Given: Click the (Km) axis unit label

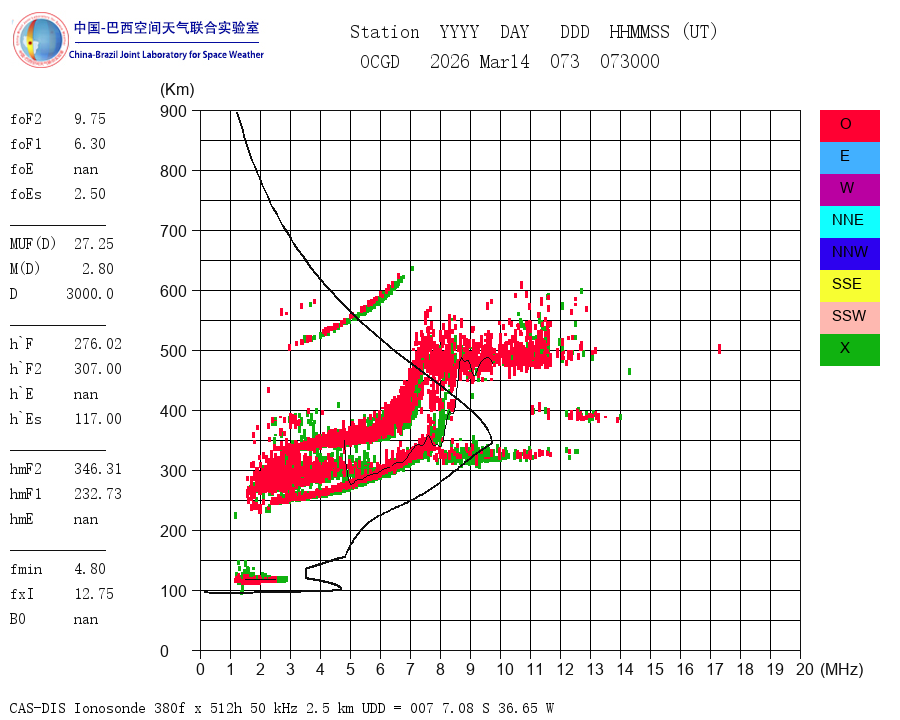Looking at the screenshot, I should coord(177,90).
